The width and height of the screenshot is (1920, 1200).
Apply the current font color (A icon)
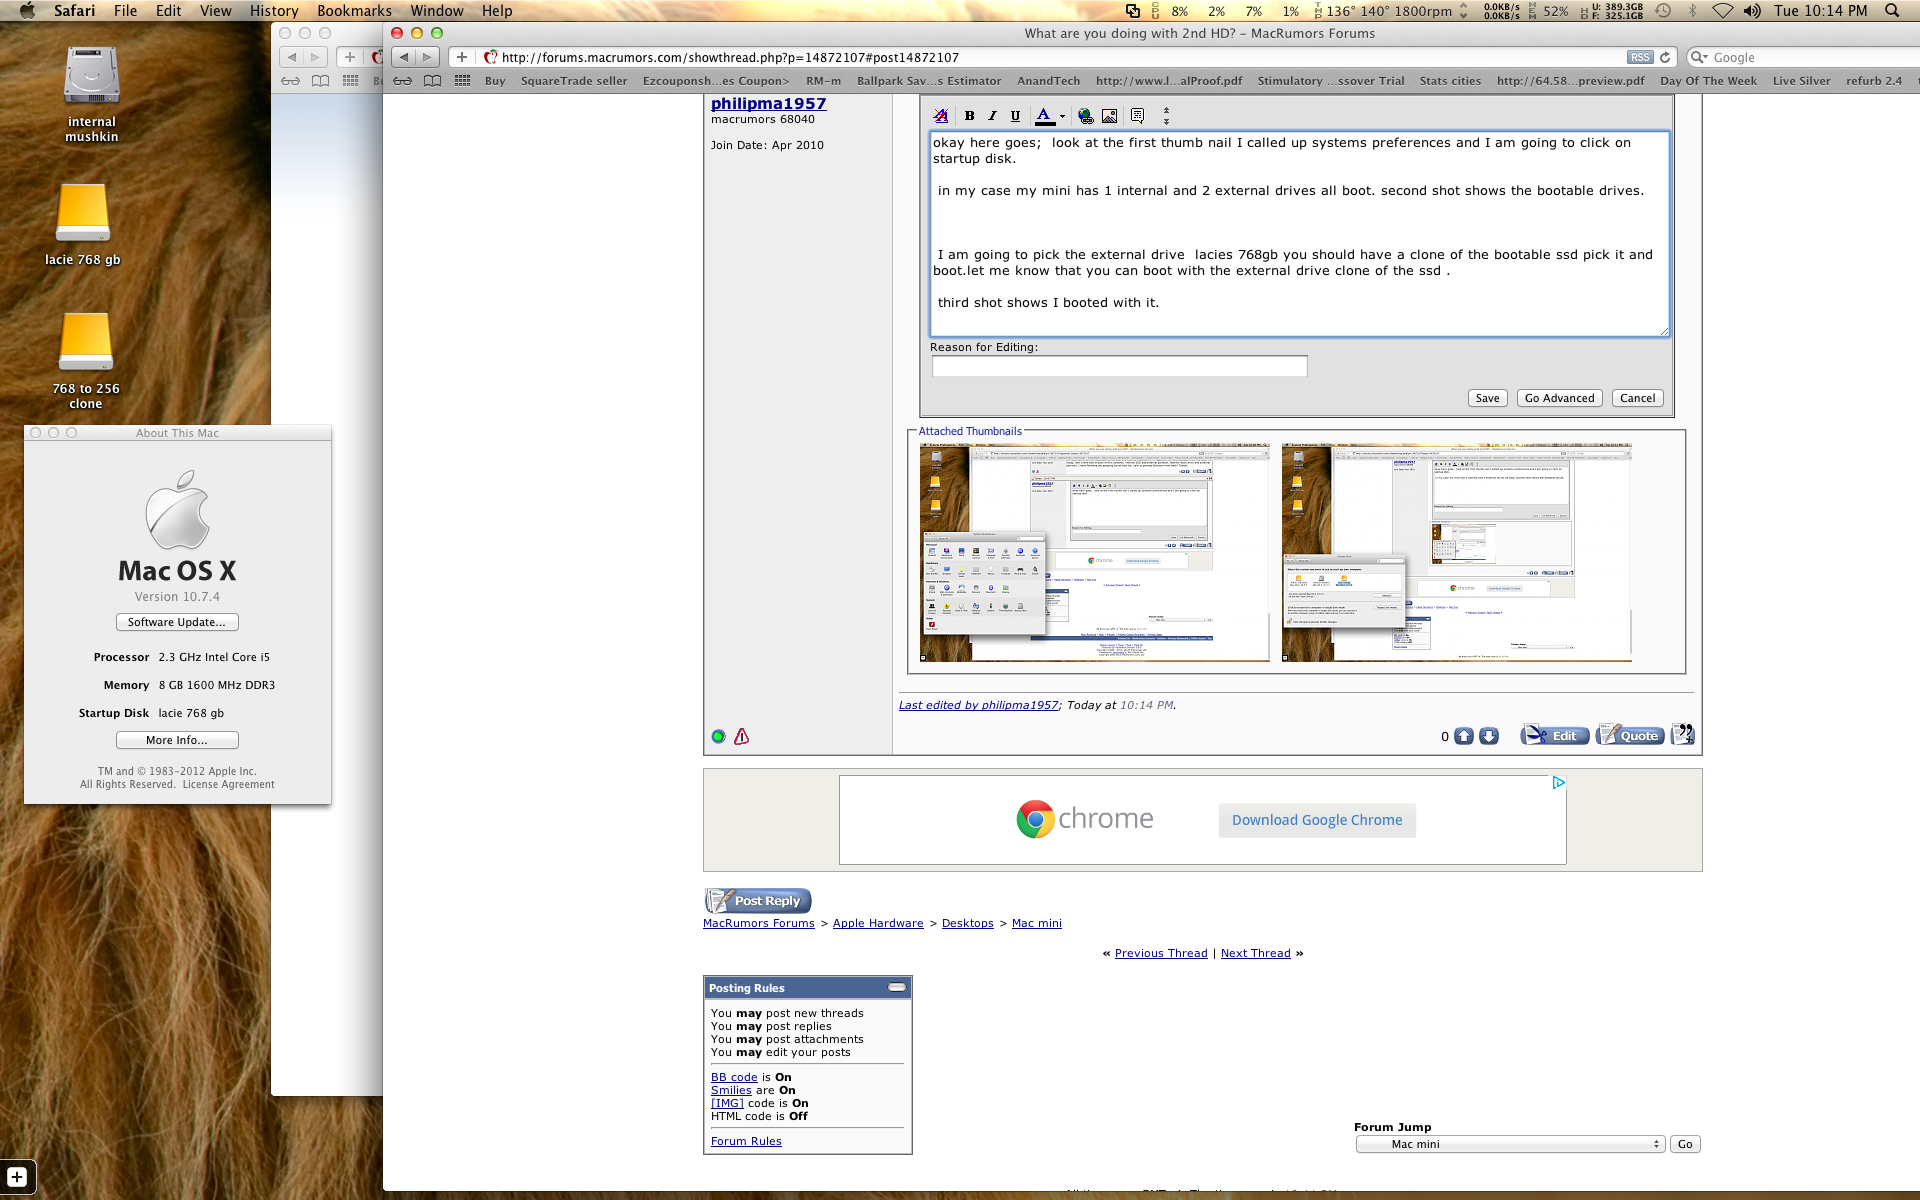tap(1044, 116)
